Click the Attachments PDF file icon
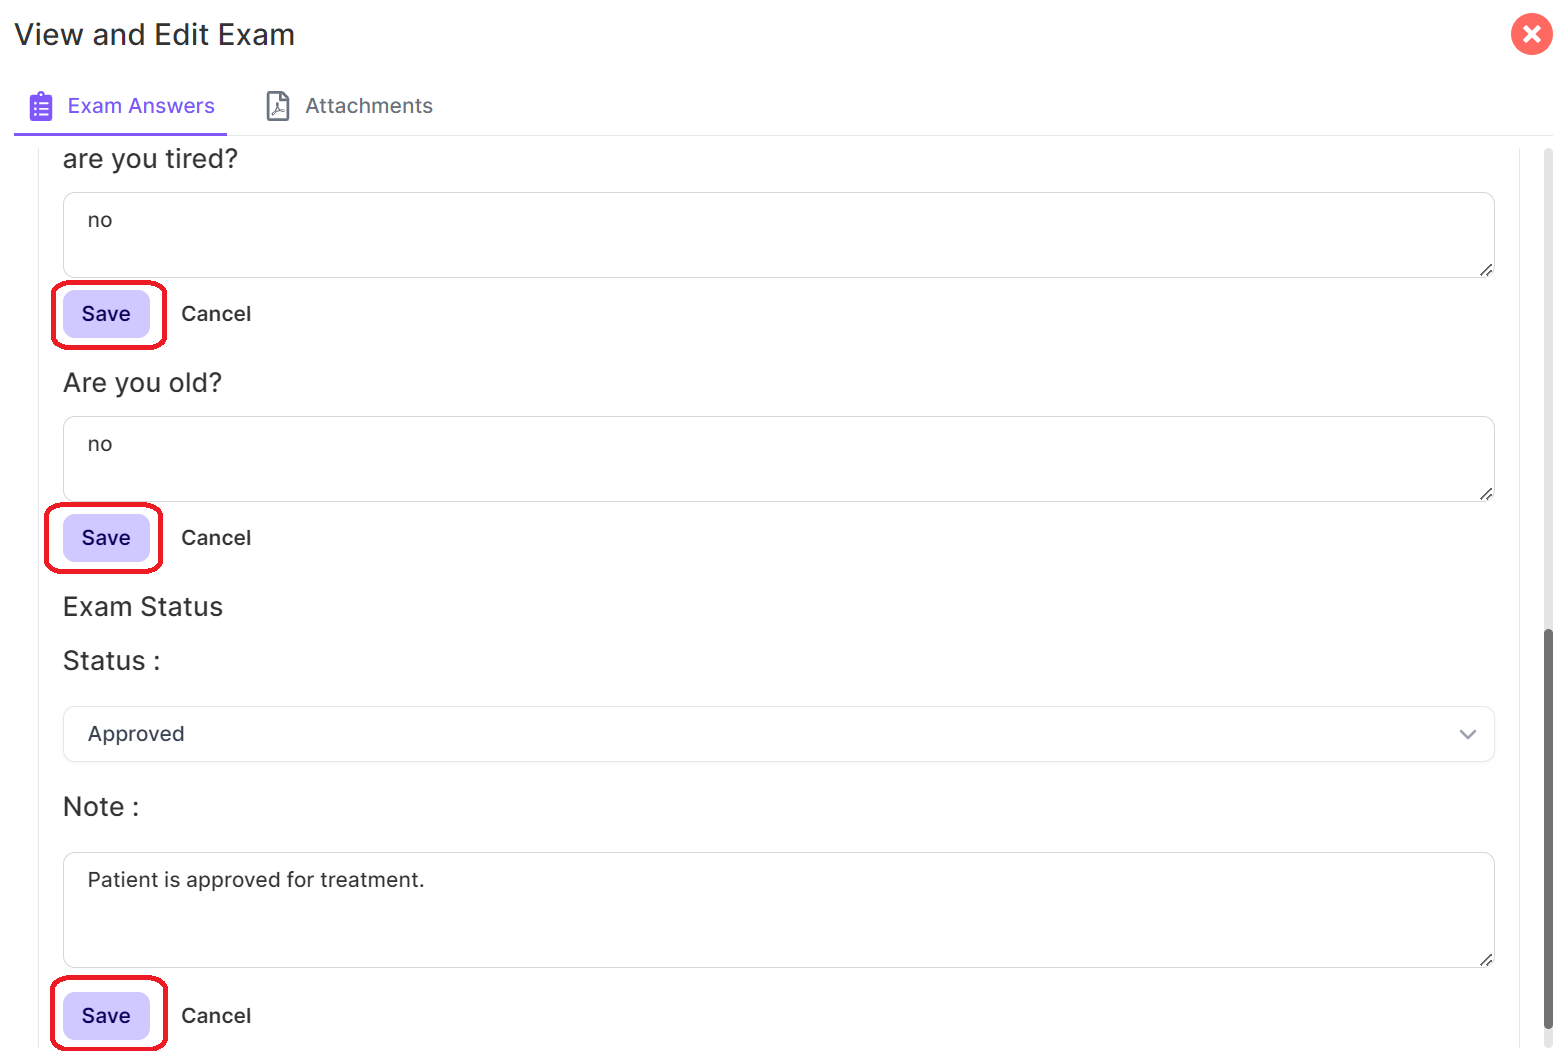Image resolution: width=1564 pixels, height=1051 pixels. [x=278, y=106]
